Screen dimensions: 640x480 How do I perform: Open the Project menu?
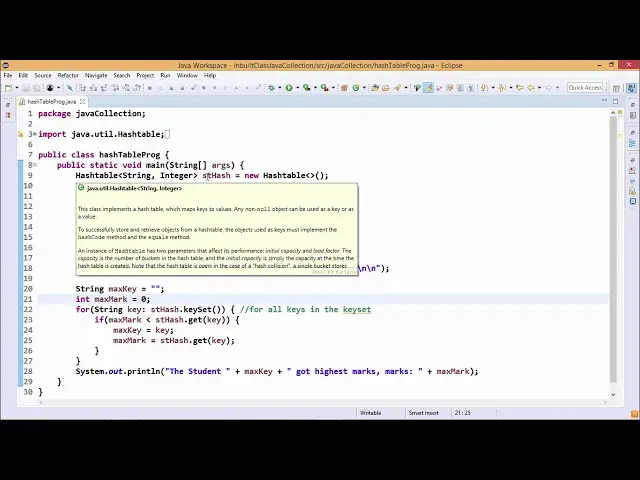click(x=145, y=76)
